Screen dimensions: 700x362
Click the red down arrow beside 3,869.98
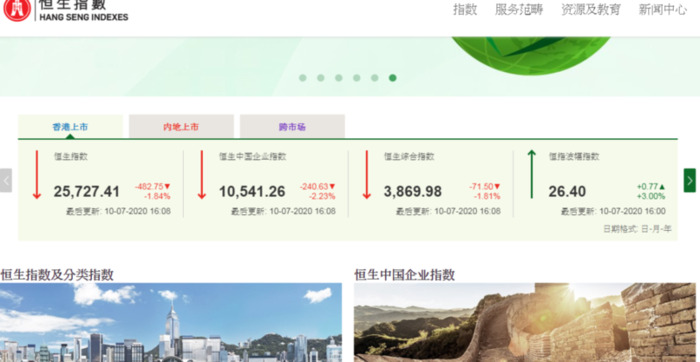pyautogui.click(x=367, y=175)
